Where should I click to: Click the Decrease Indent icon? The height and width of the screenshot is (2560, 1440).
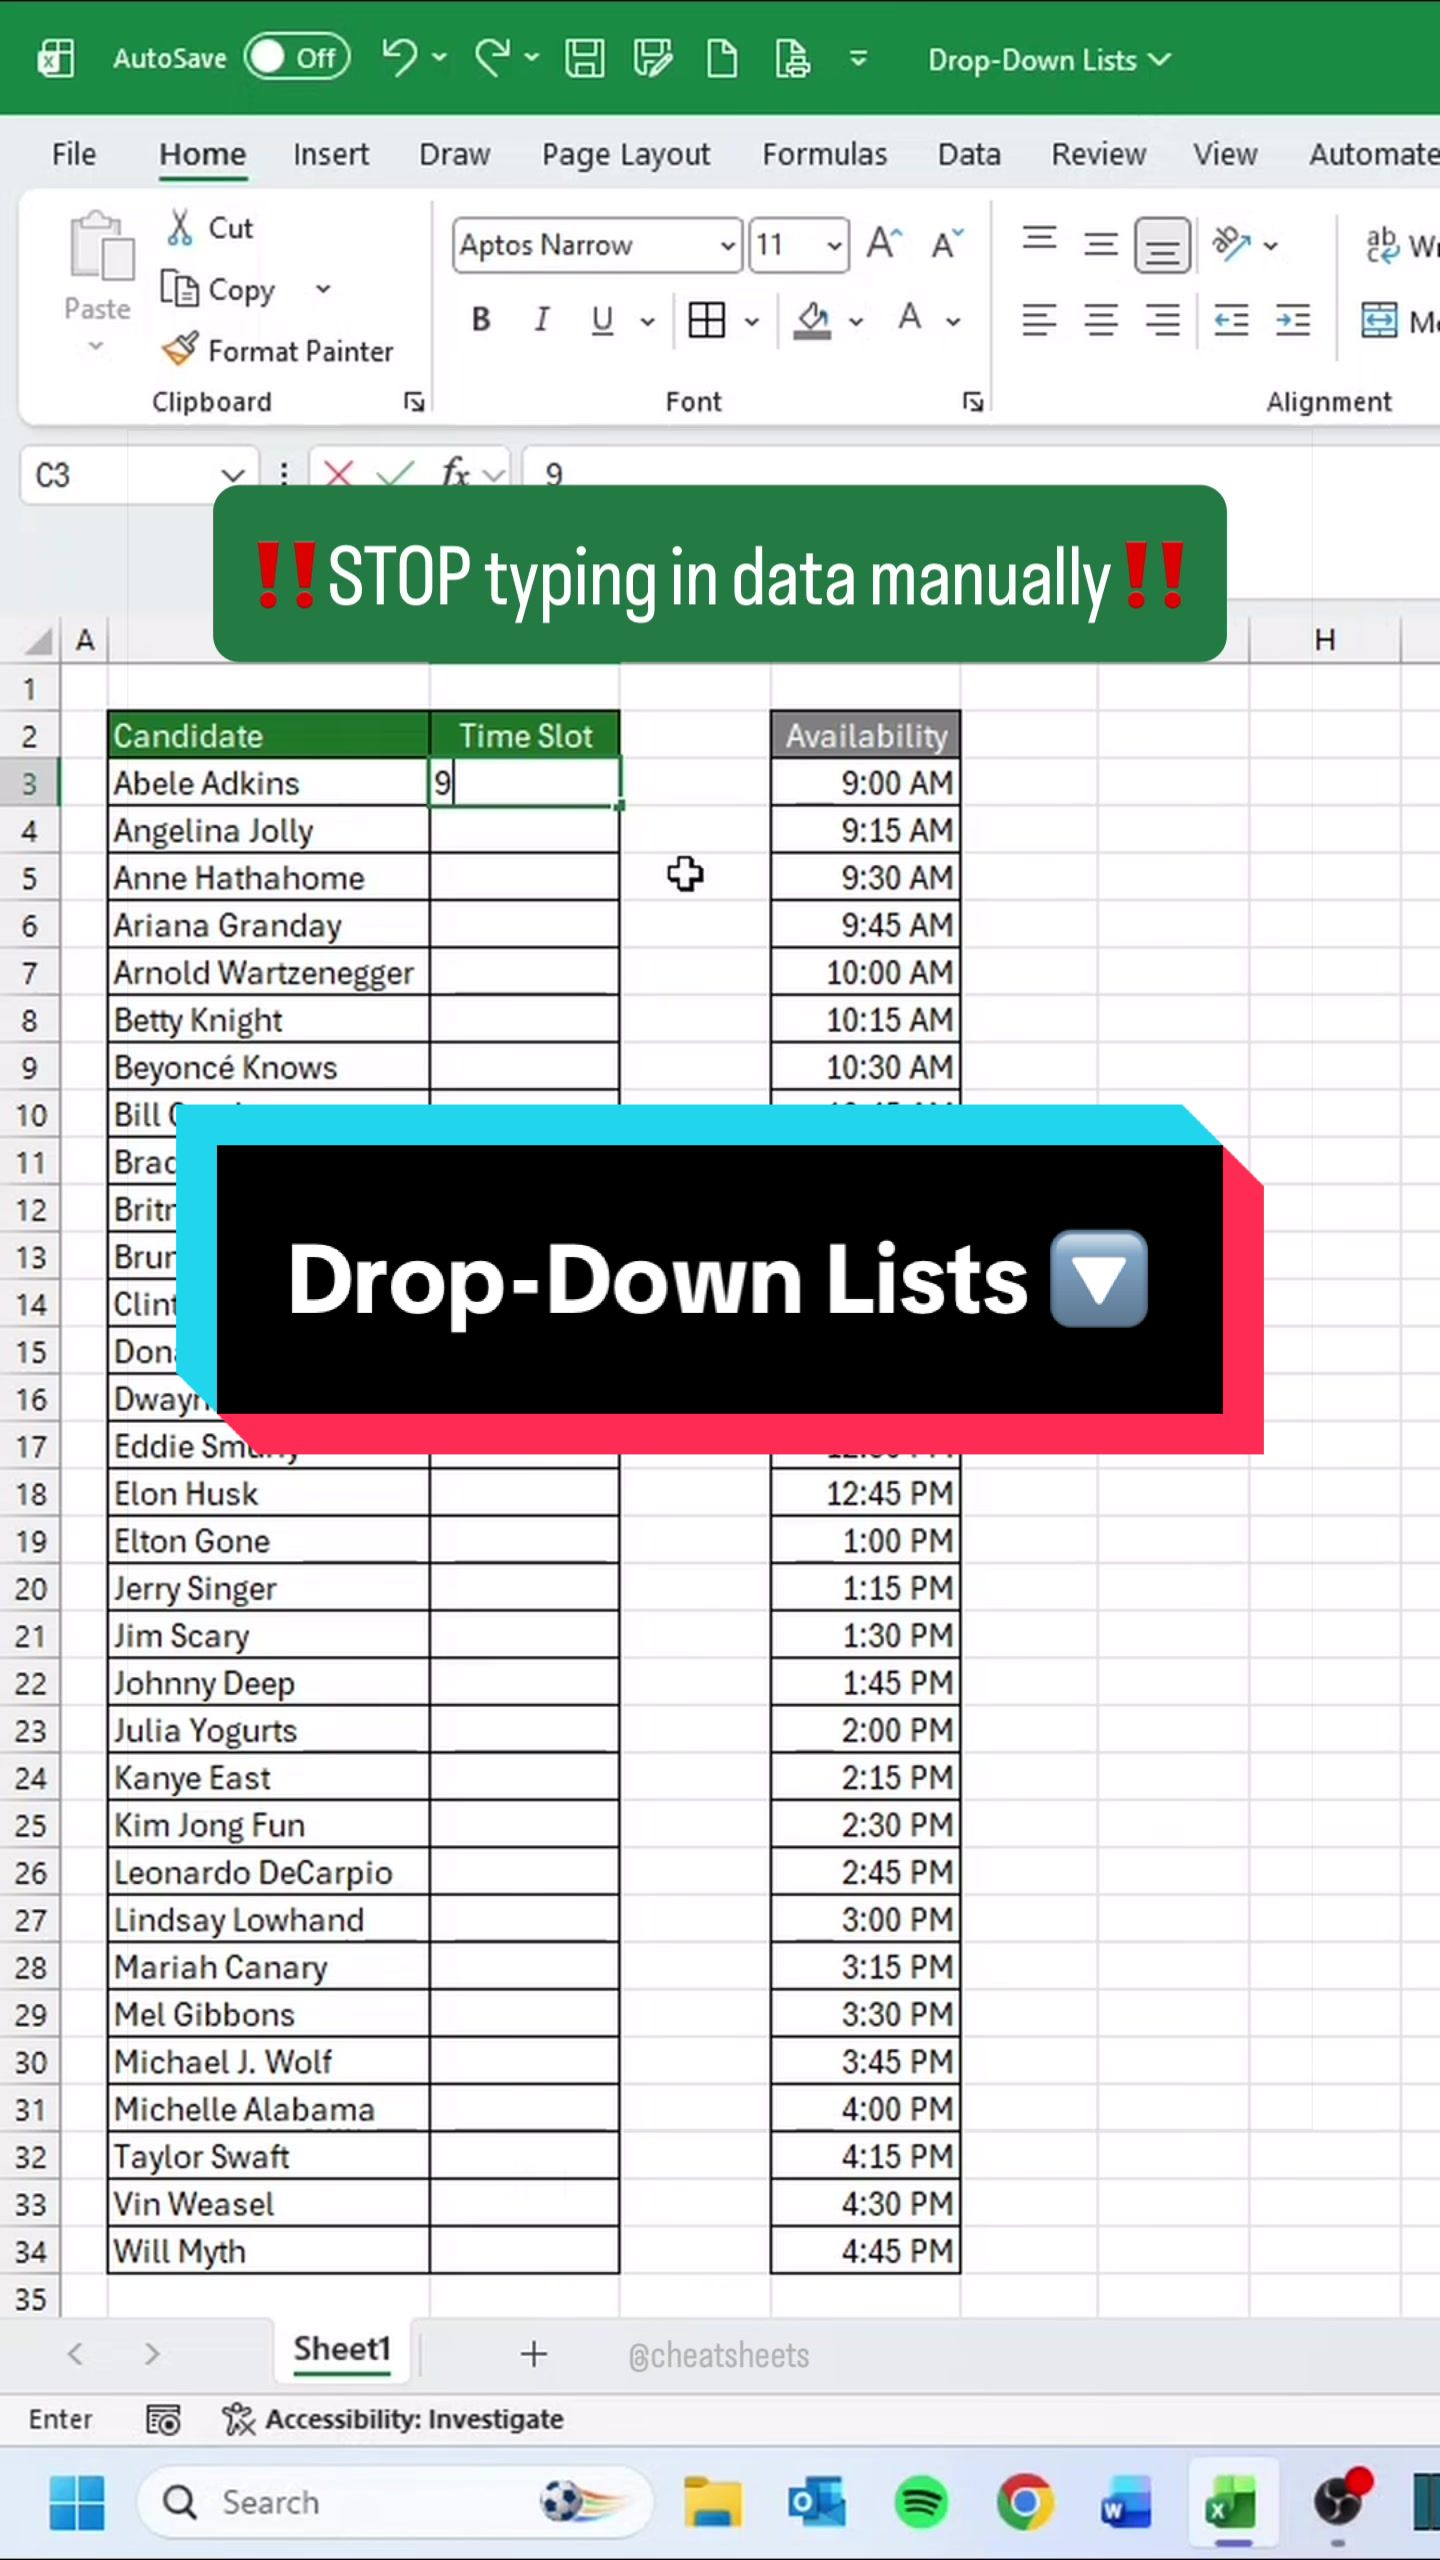pyautogui.click(x=1231, y=320)
